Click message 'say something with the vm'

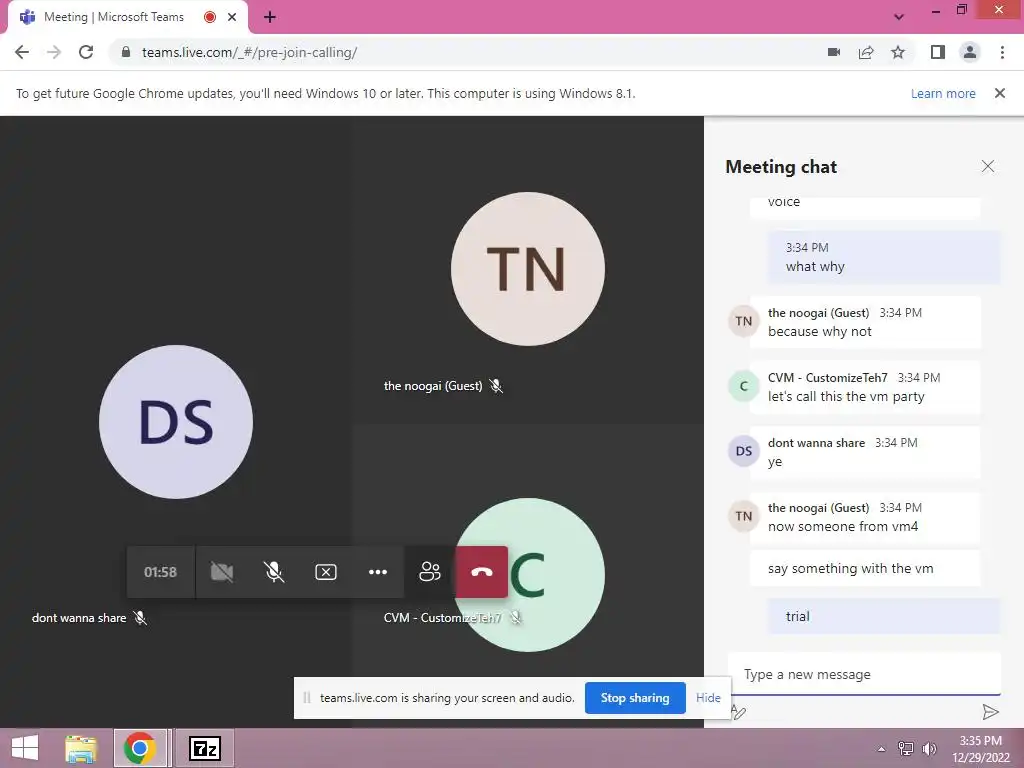[x=850, y=569]
